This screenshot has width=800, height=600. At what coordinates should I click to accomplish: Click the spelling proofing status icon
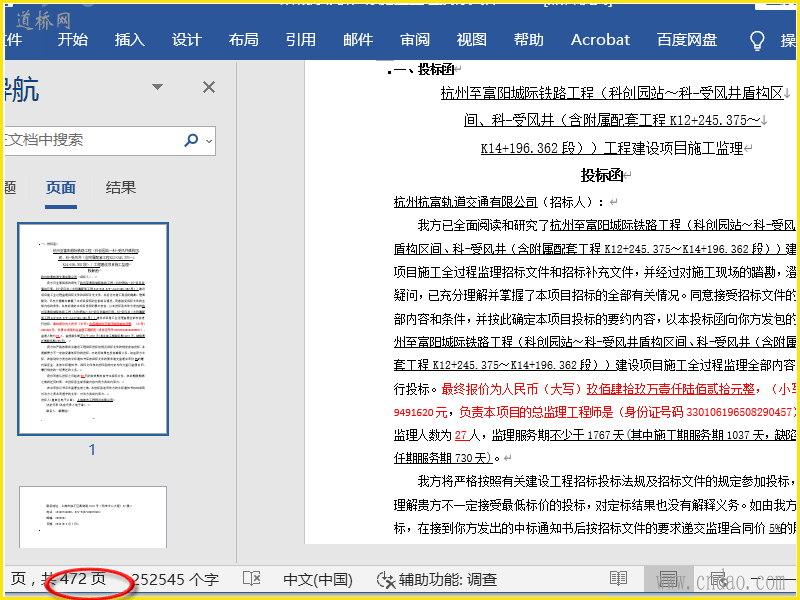pos(252,579)
